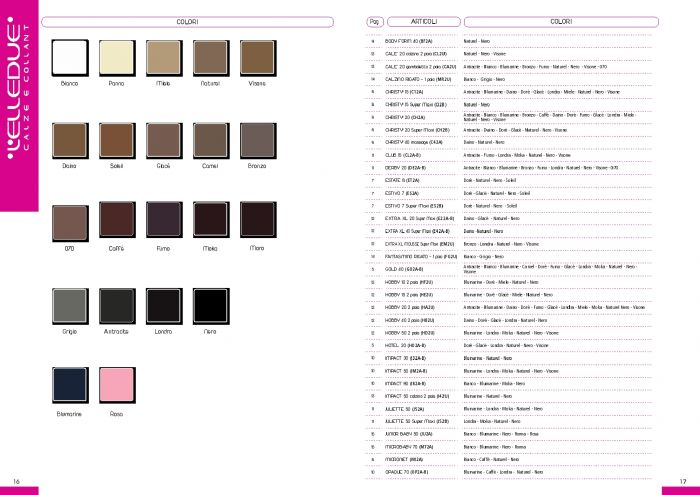Pick the Caffè dark brown swatch
Viewport: 700px width, 495px height.
(117, 220)
